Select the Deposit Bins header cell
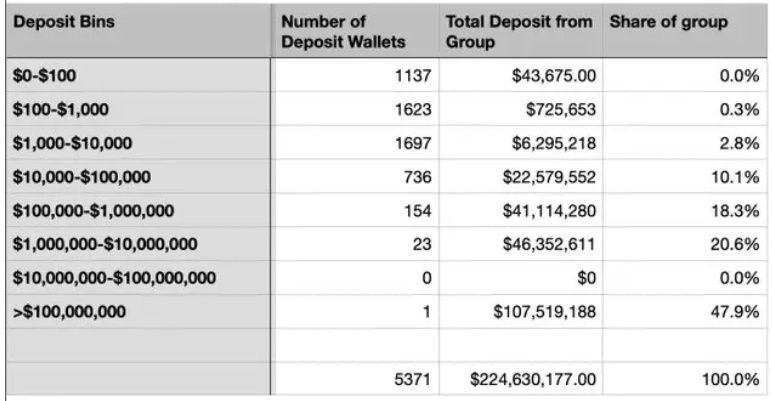 [138, 31]
